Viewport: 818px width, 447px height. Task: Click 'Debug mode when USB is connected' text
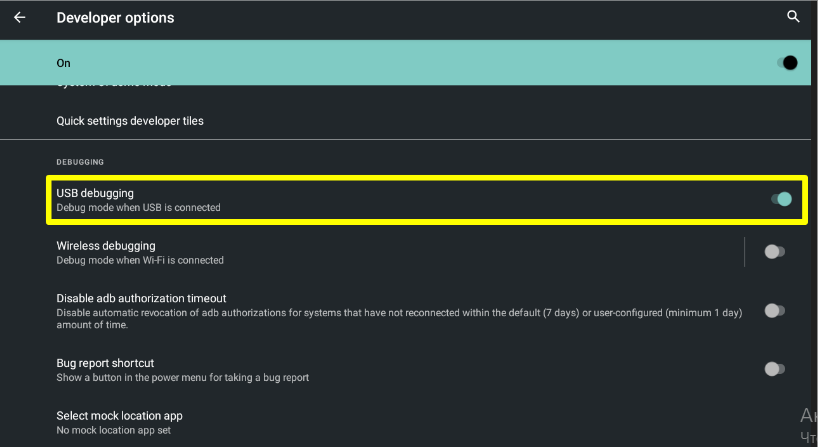[x=138, y=208]
